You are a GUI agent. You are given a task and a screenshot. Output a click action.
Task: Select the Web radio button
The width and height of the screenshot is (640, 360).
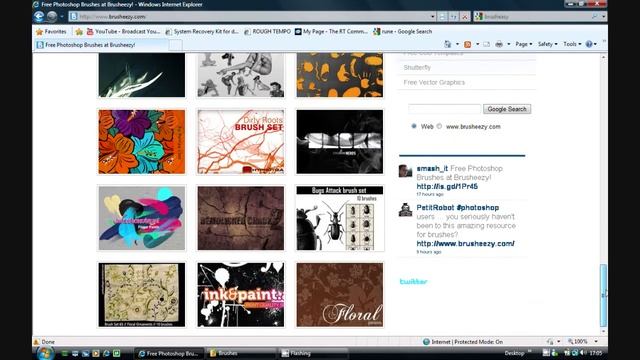point(414,126)
